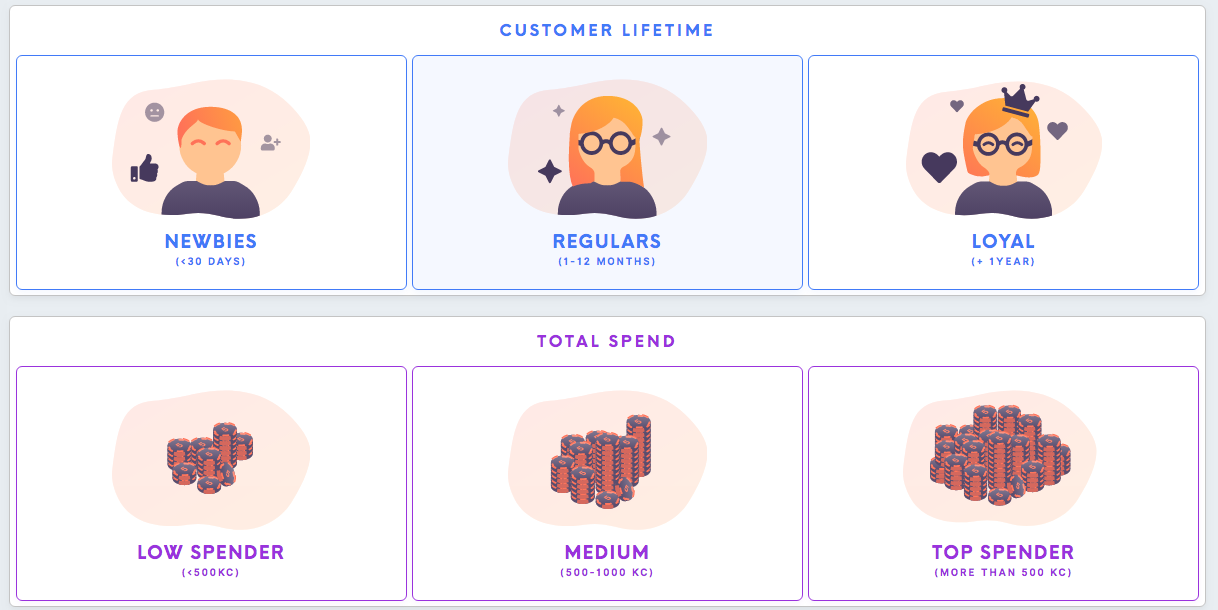The width and height of the screenshot is (1218, 610).
Task: Pick the MEDIUM spend label
Action: tap(607, 553)
